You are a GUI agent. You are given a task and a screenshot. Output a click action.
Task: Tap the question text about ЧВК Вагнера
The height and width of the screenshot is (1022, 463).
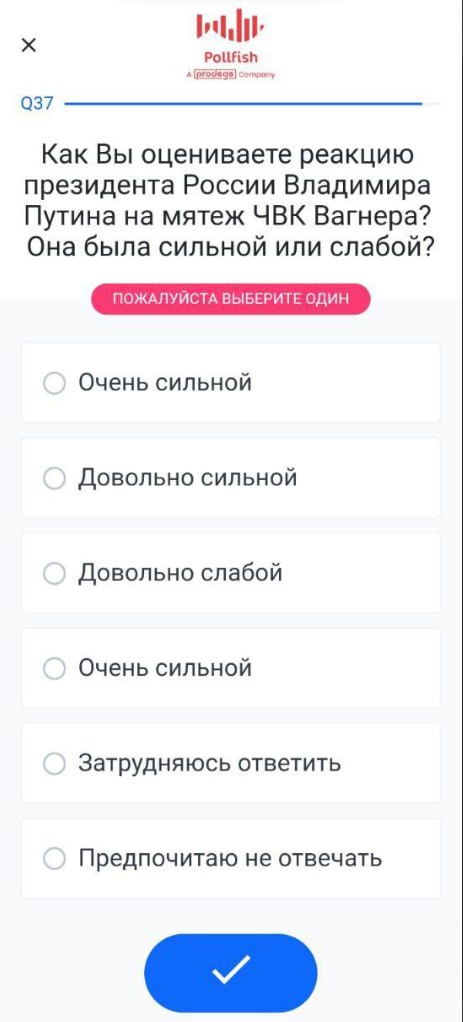[230, 202]
